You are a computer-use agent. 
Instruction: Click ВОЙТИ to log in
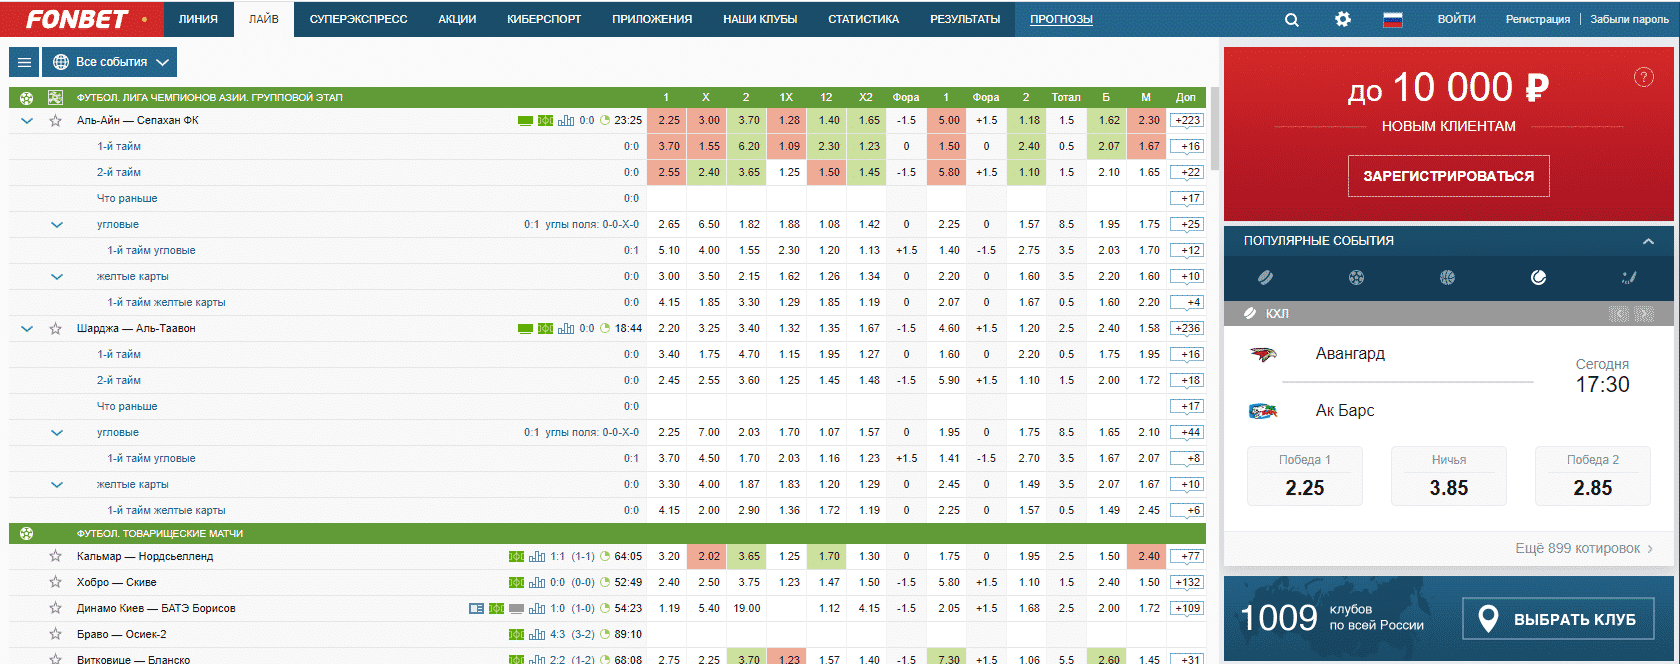tap(1457, 19)
